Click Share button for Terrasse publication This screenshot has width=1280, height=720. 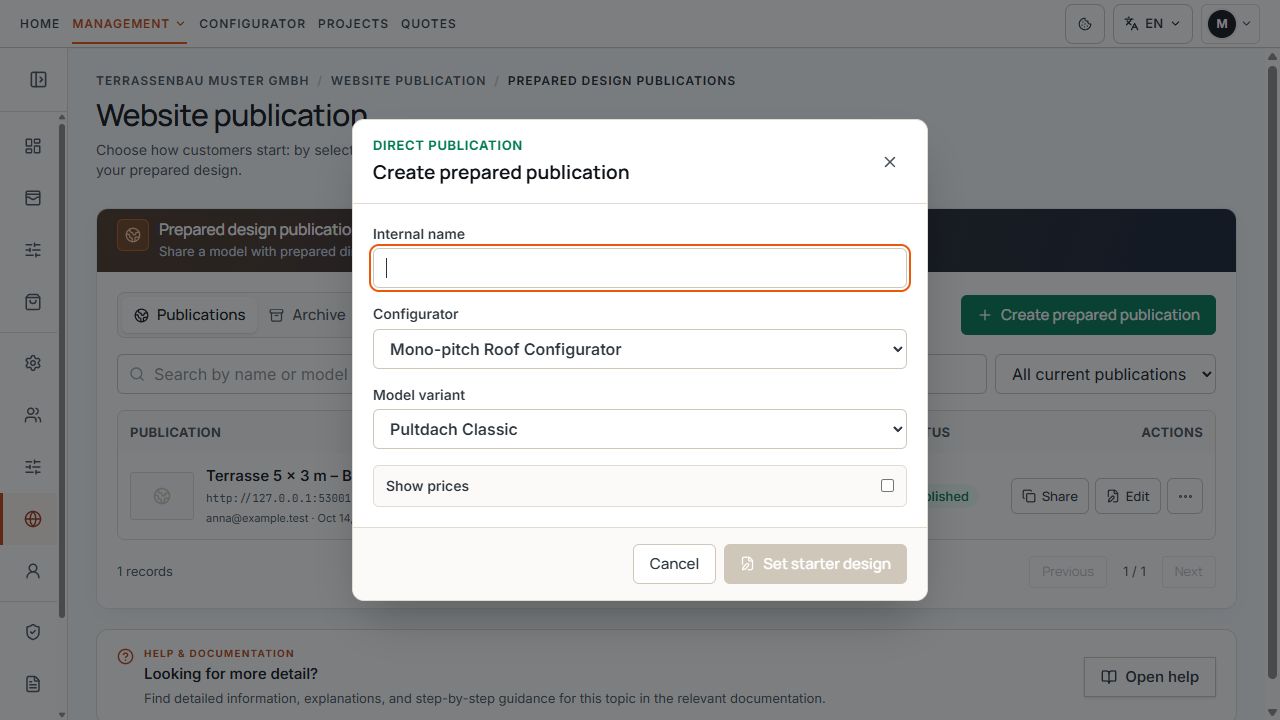[x=1049, y=496]
